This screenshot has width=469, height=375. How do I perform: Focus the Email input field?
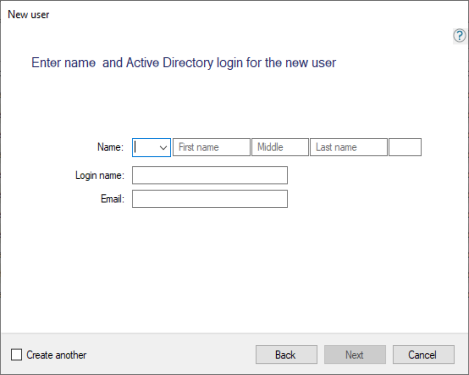210,199
